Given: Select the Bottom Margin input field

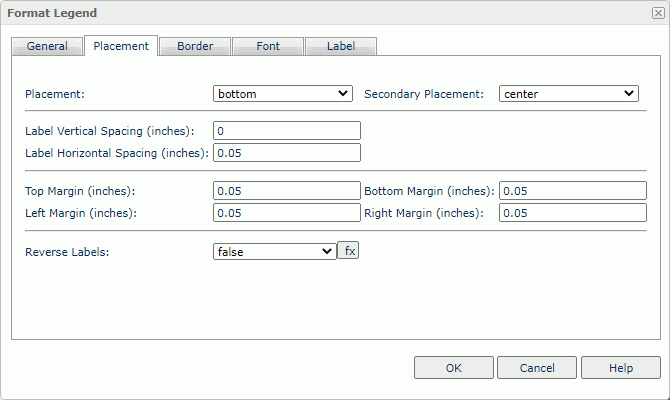Looking at the screenshot, I should (x=572, y=190).
